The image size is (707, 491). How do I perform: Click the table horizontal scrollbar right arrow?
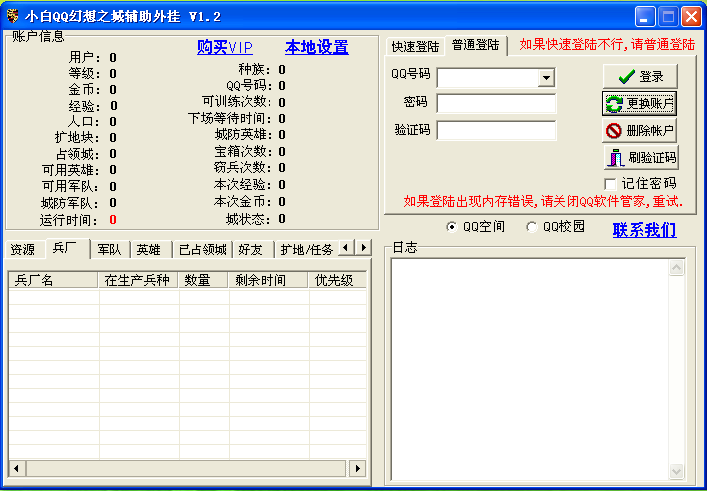pos(358,468)
